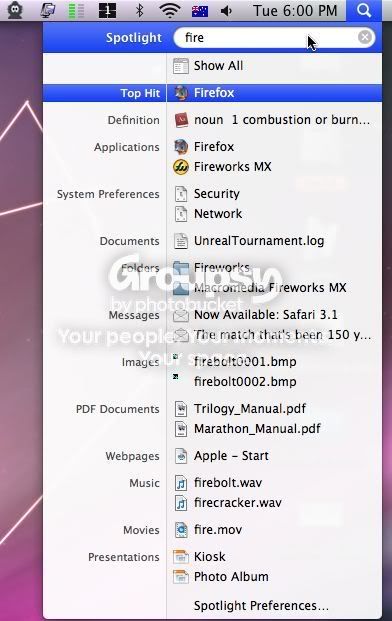Click the display sharing menu bar icon
Screen dimensions: 392x621
tap(48, 10)
